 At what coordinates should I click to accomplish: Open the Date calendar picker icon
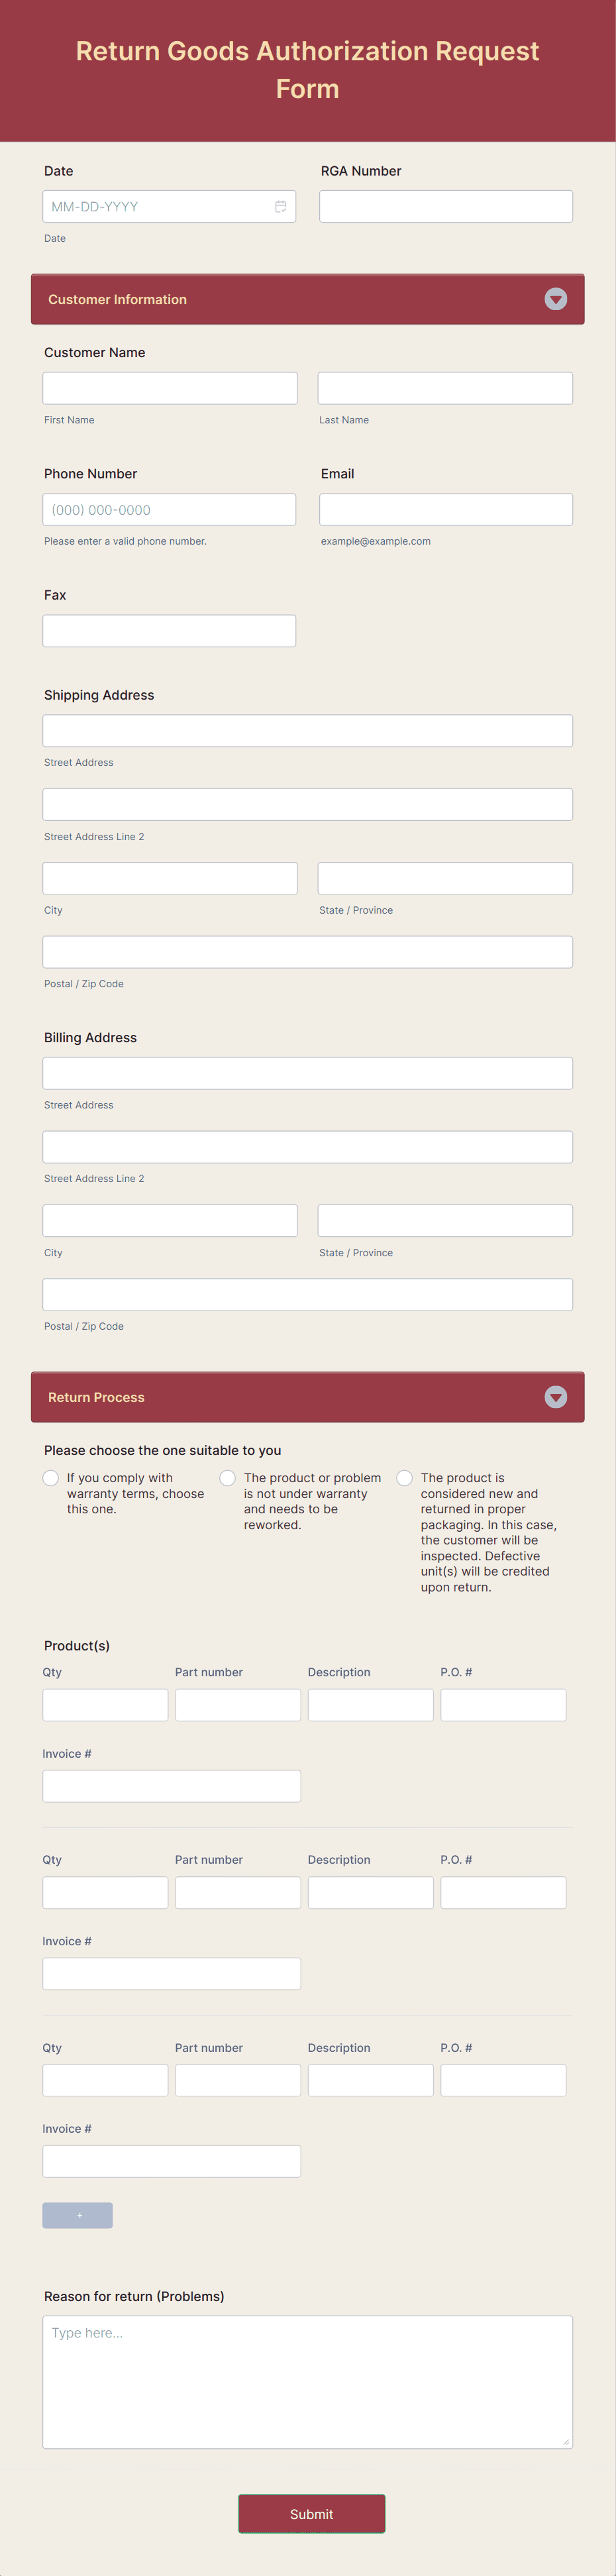point(281,206)
